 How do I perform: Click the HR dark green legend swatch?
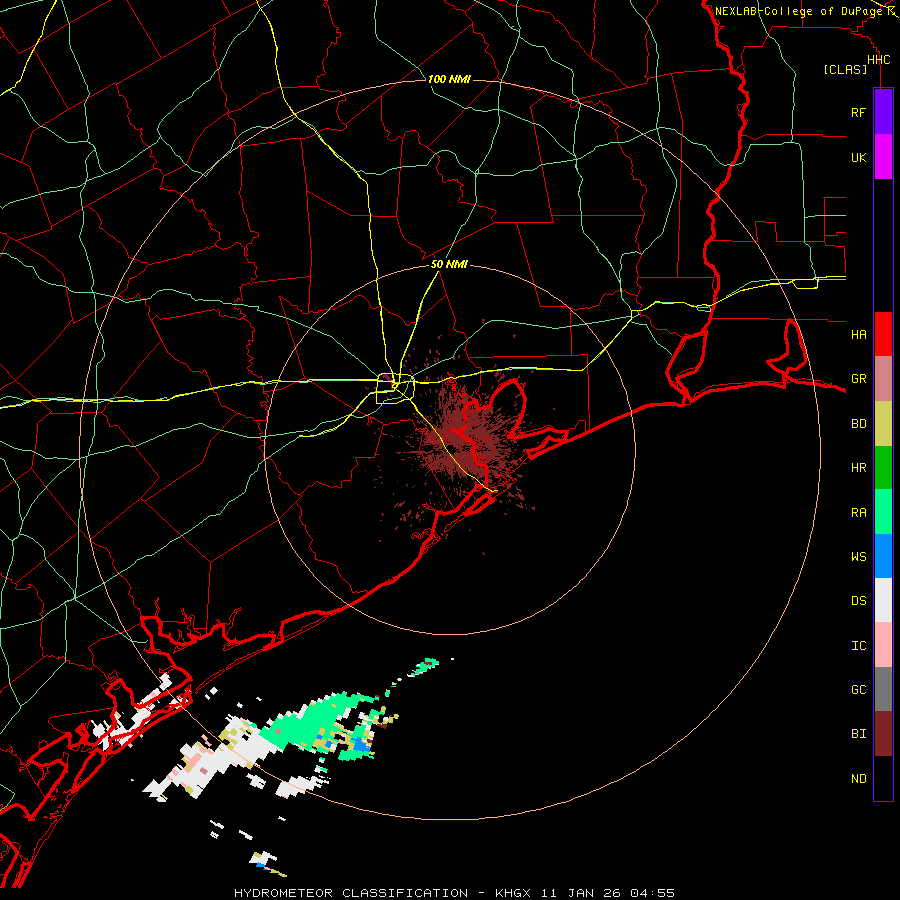pos(883,468)
